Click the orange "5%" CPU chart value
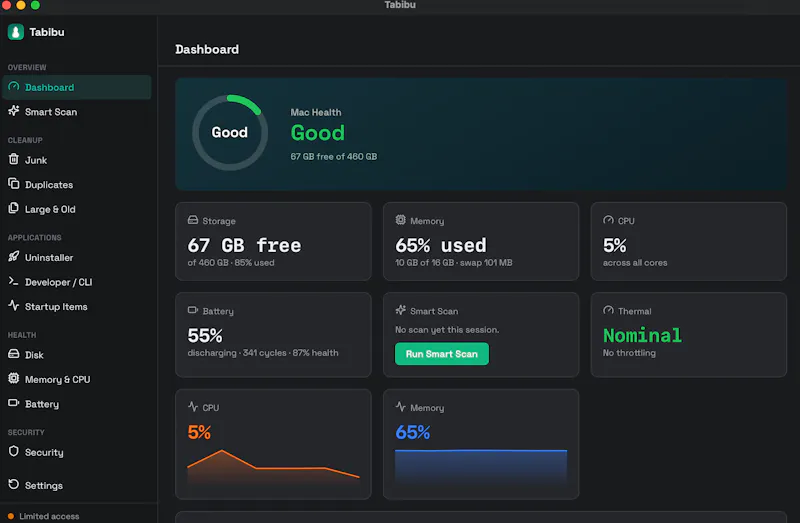This screenshot has width=800, height=523. (x=199, y=432)
